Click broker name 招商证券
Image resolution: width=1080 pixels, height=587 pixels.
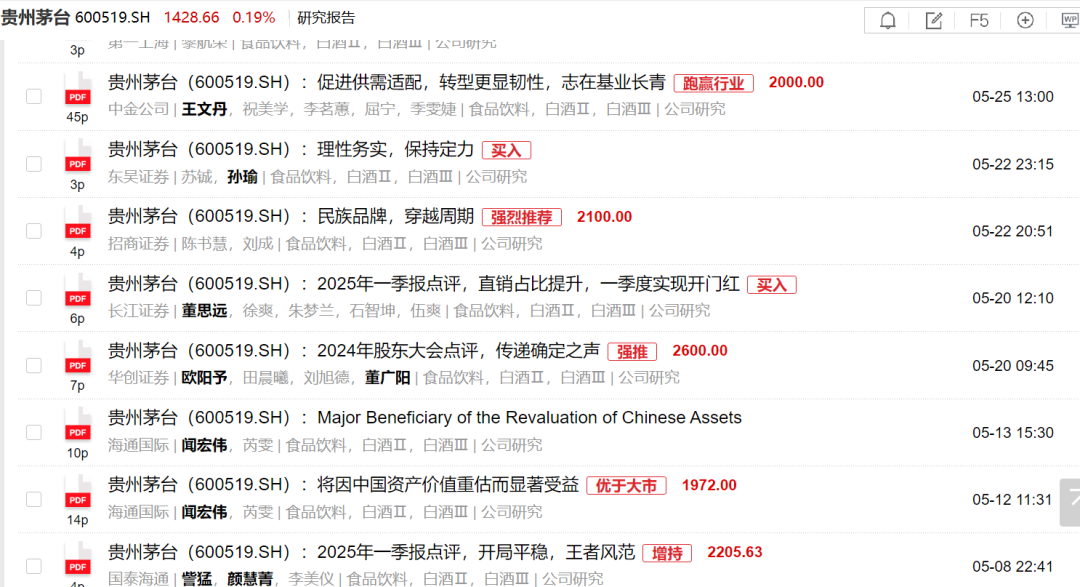pos(138,243)
